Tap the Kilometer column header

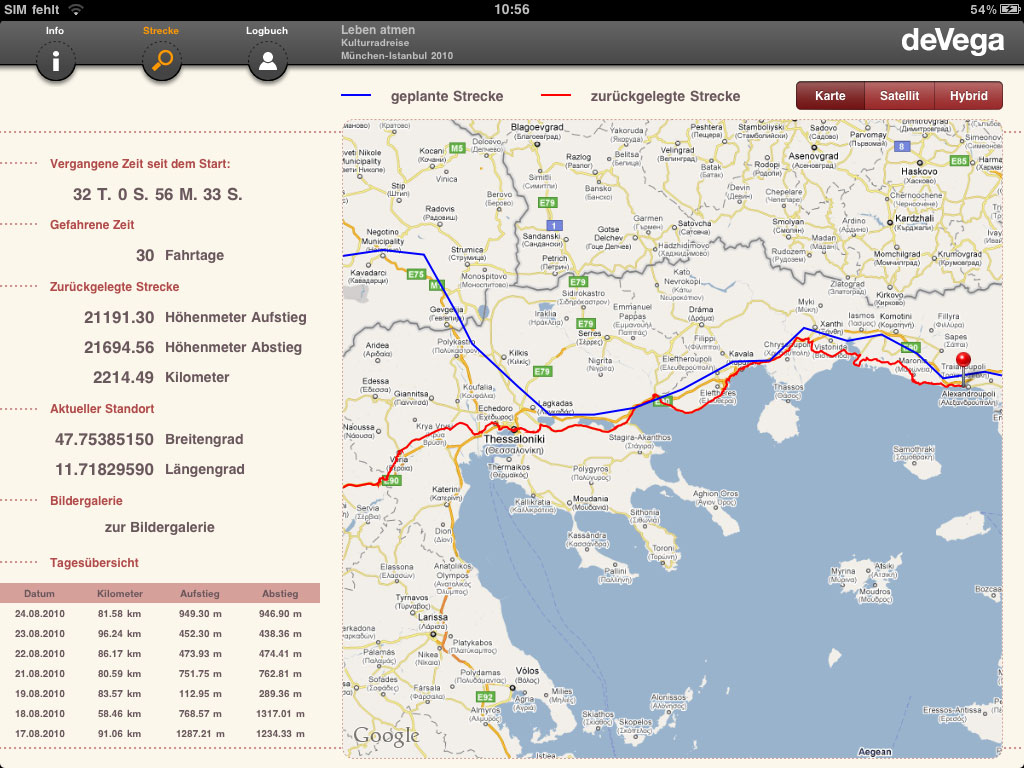pos(120,594)
